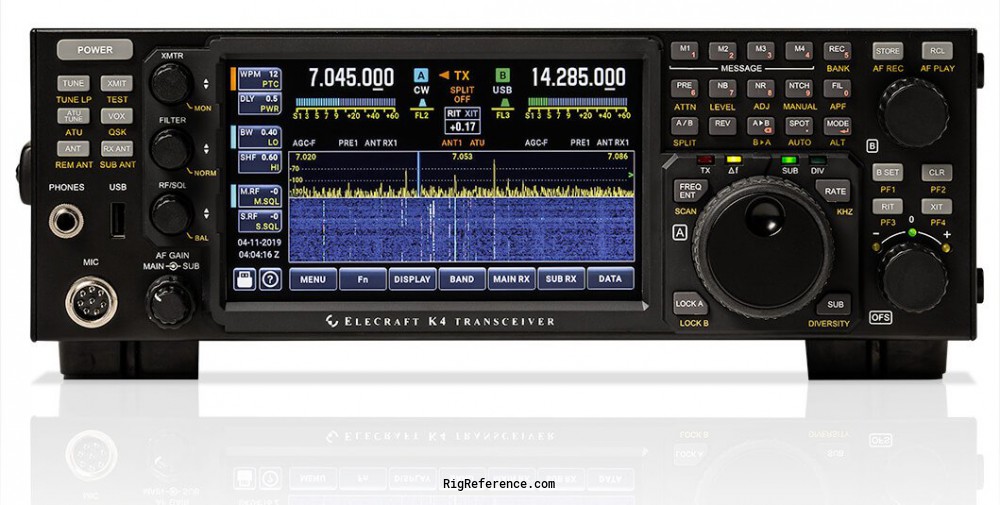Push the XMIT test key
This screenshot has width=1000, height=505.
(x=117, y=84)
